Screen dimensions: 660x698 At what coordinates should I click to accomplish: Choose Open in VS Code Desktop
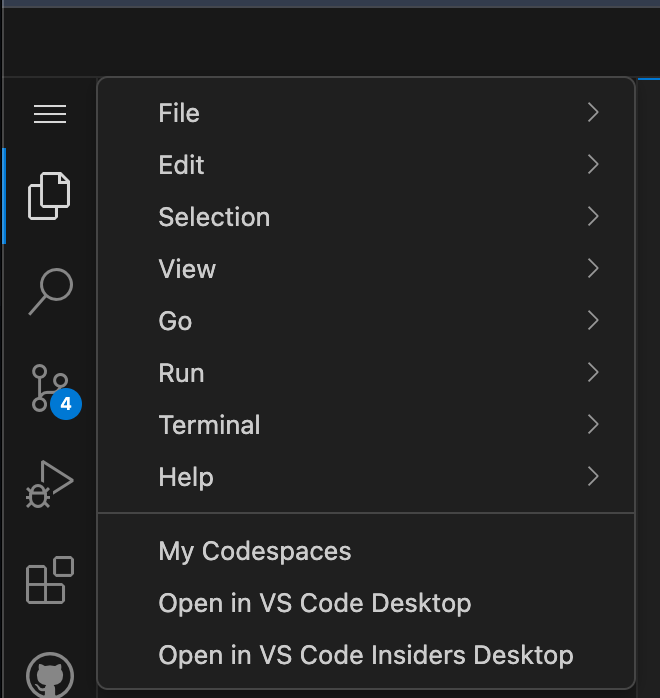pos(314,603)
